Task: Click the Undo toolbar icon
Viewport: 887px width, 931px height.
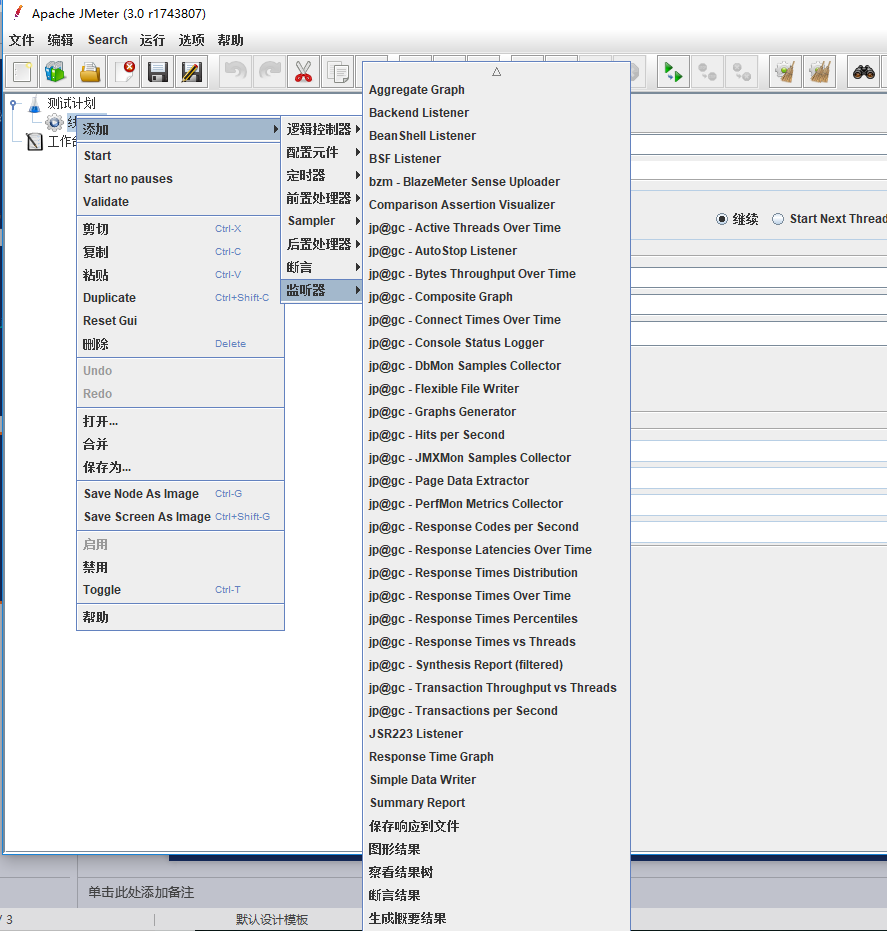Action: (x=236, y=72)
